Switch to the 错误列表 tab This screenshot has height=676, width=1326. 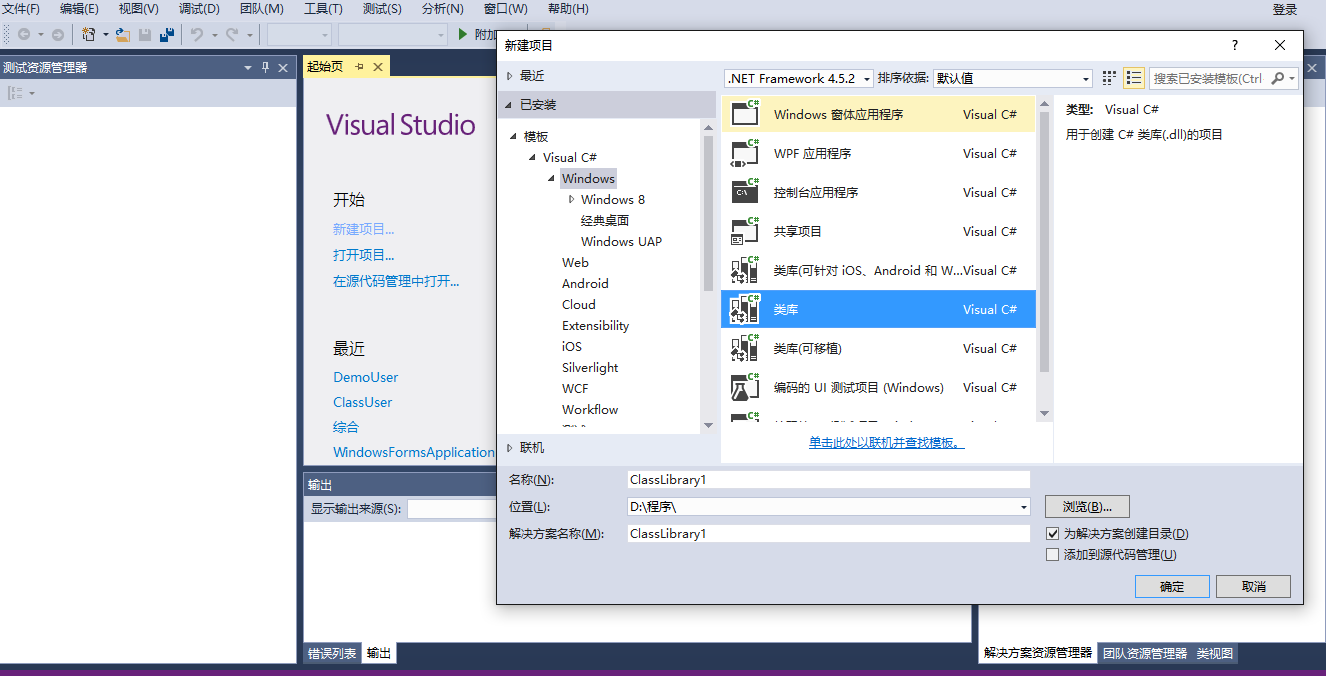[332, 653]
